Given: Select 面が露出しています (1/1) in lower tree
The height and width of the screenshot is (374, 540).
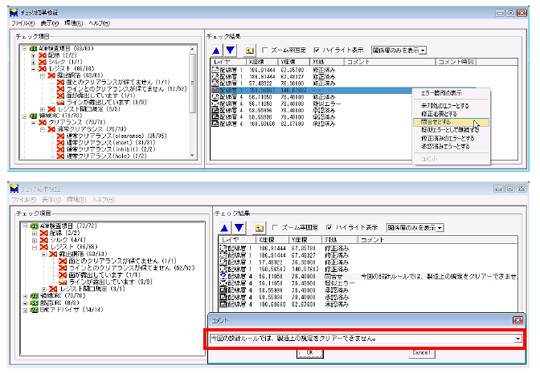Looking at the screenshot, I should [104, 275].
